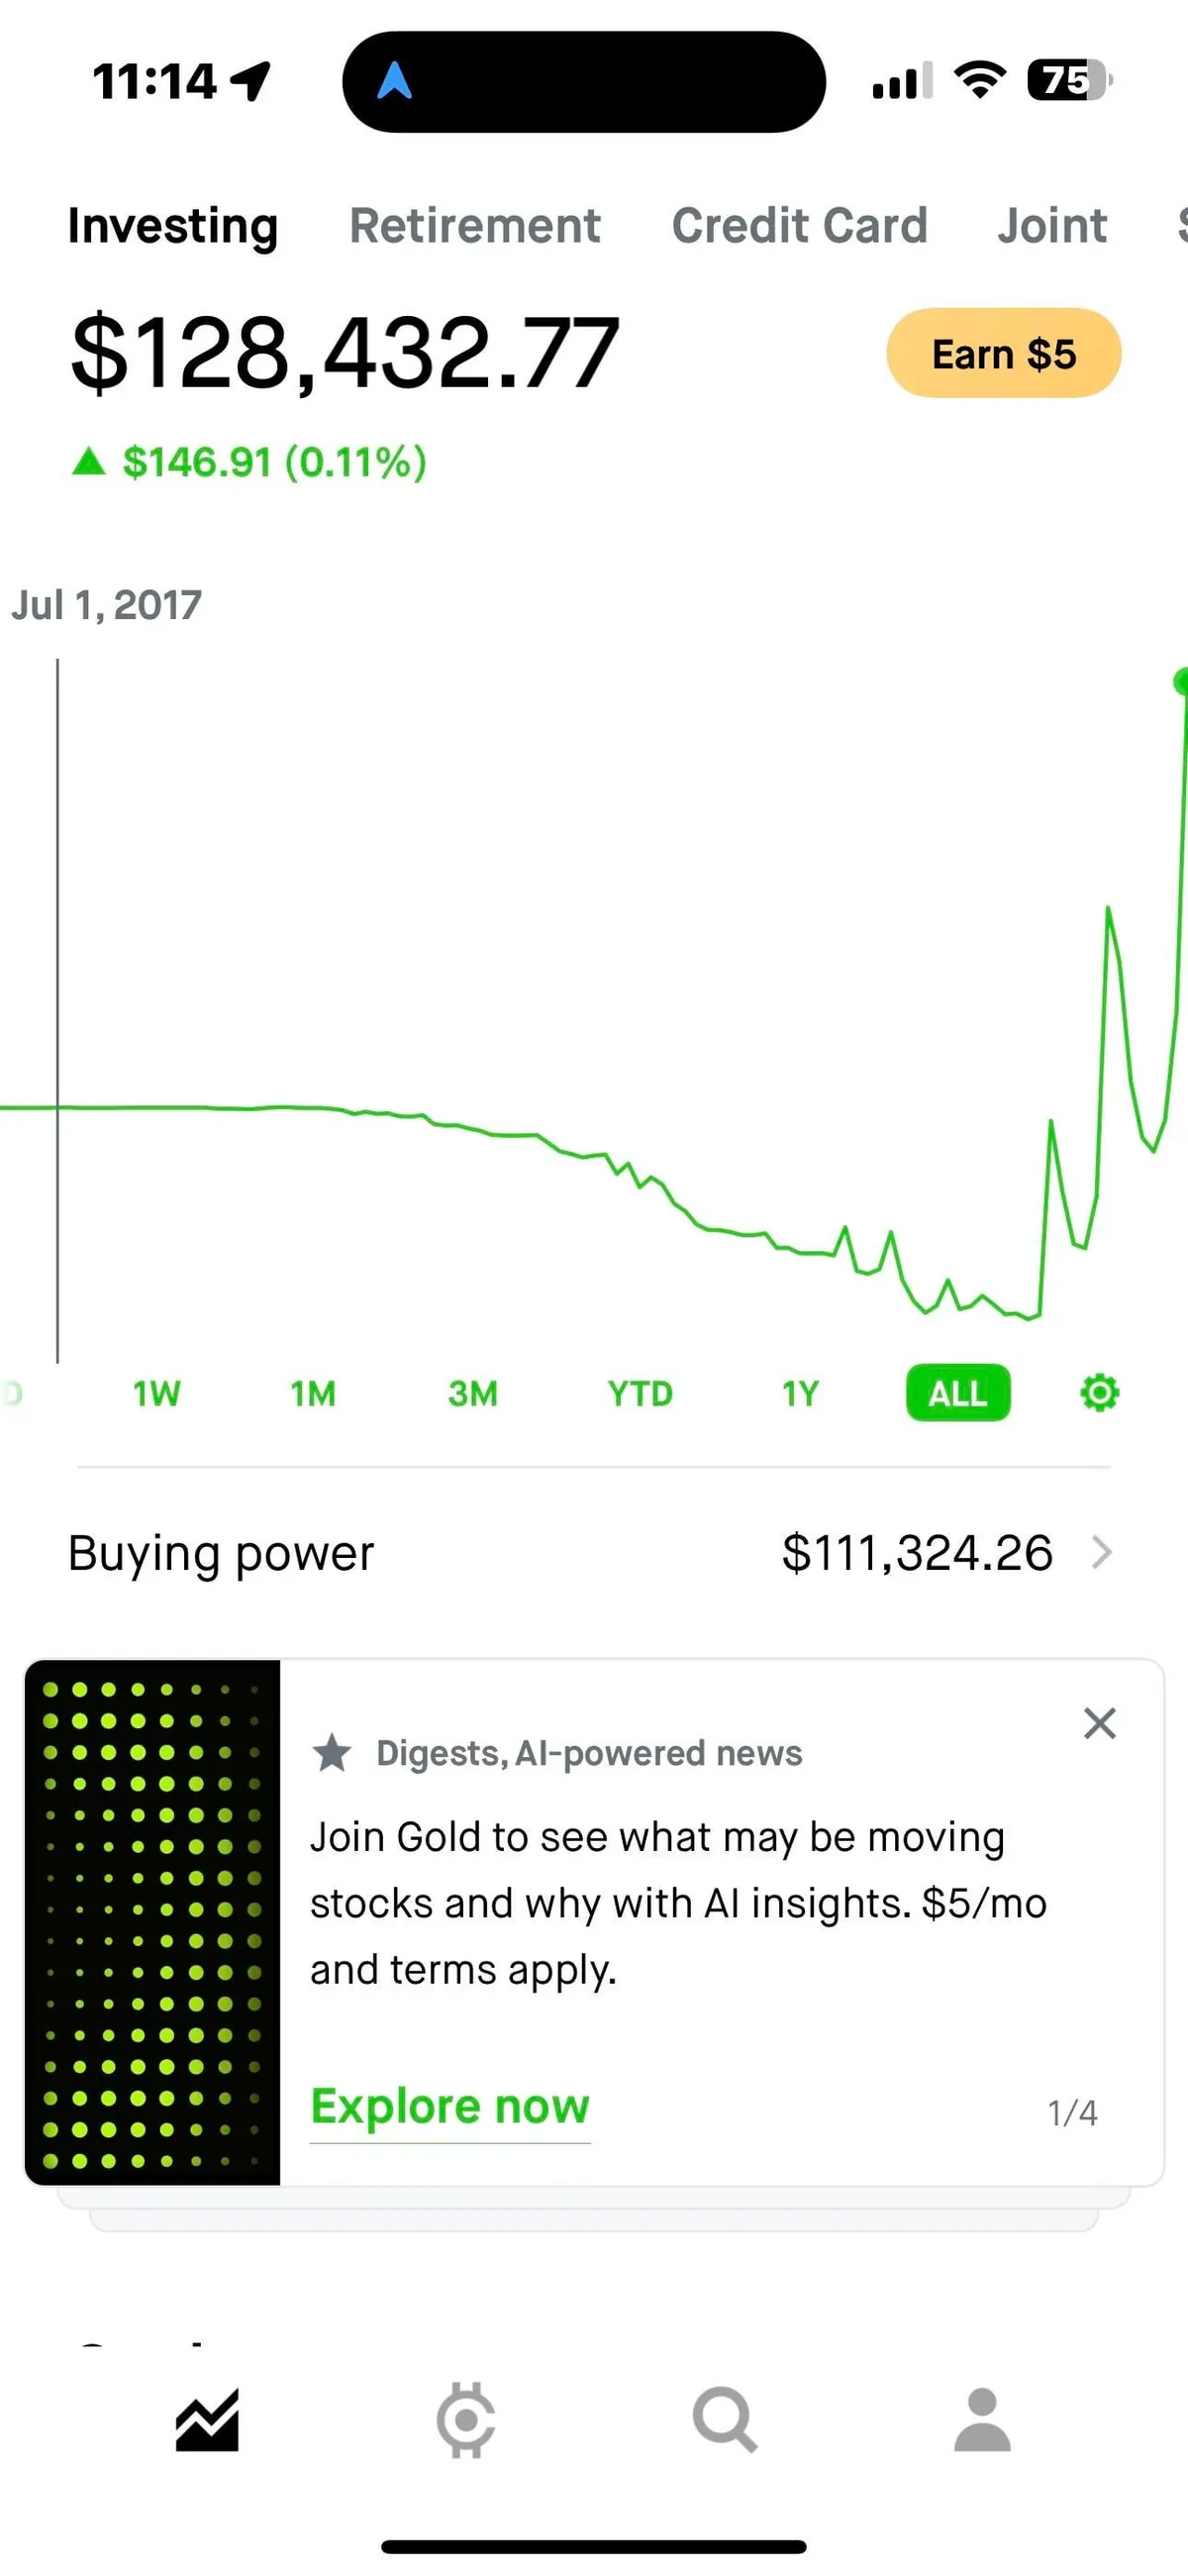Open the crypto tab in bottom bar
Image resolution: width=1188 pixels, height=2576 pixels.
coord(466,2420)
